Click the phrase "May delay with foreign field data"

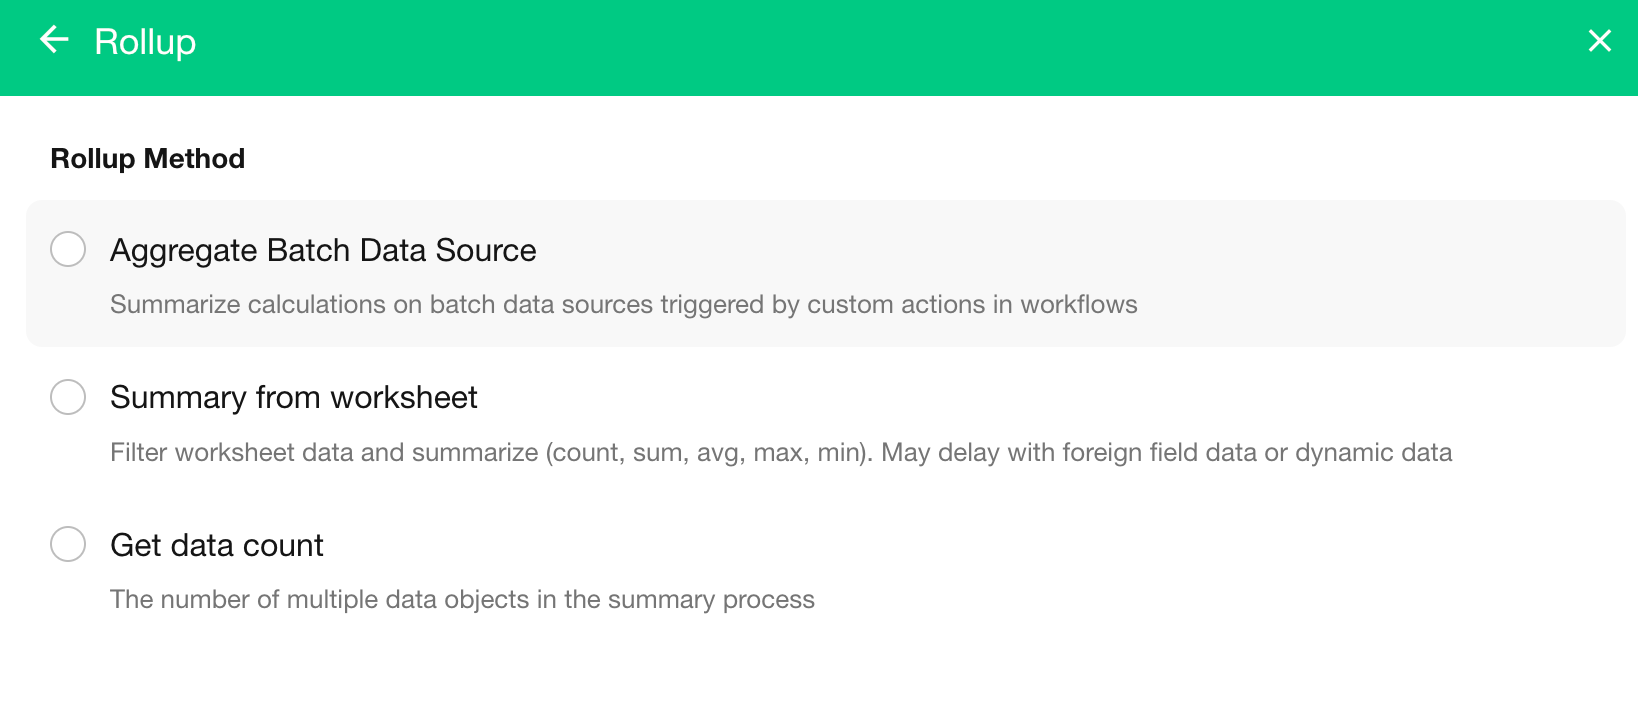tap(1068, 453)
